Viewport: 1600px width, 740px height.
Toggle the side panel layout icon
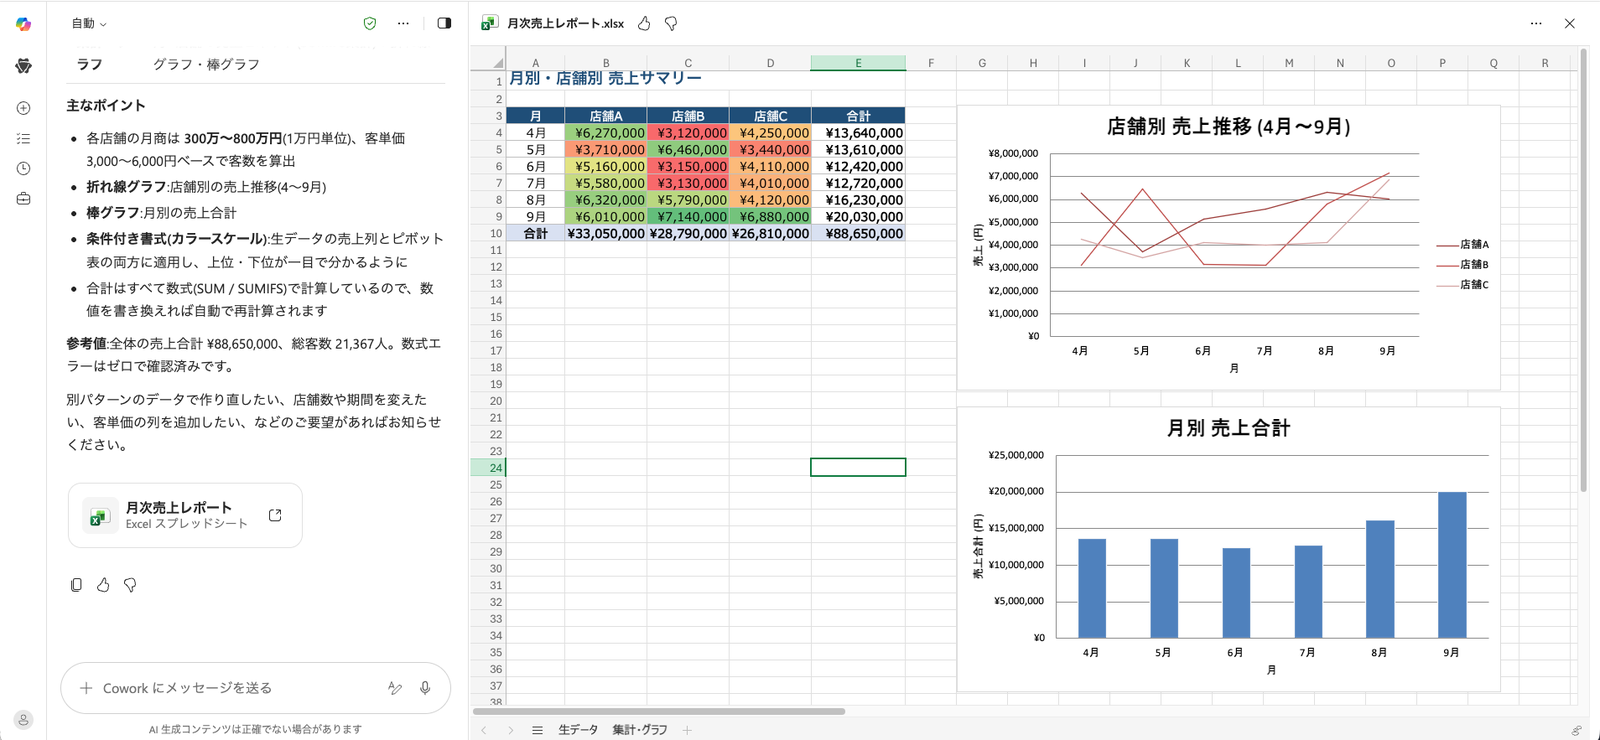click(444, 23)
